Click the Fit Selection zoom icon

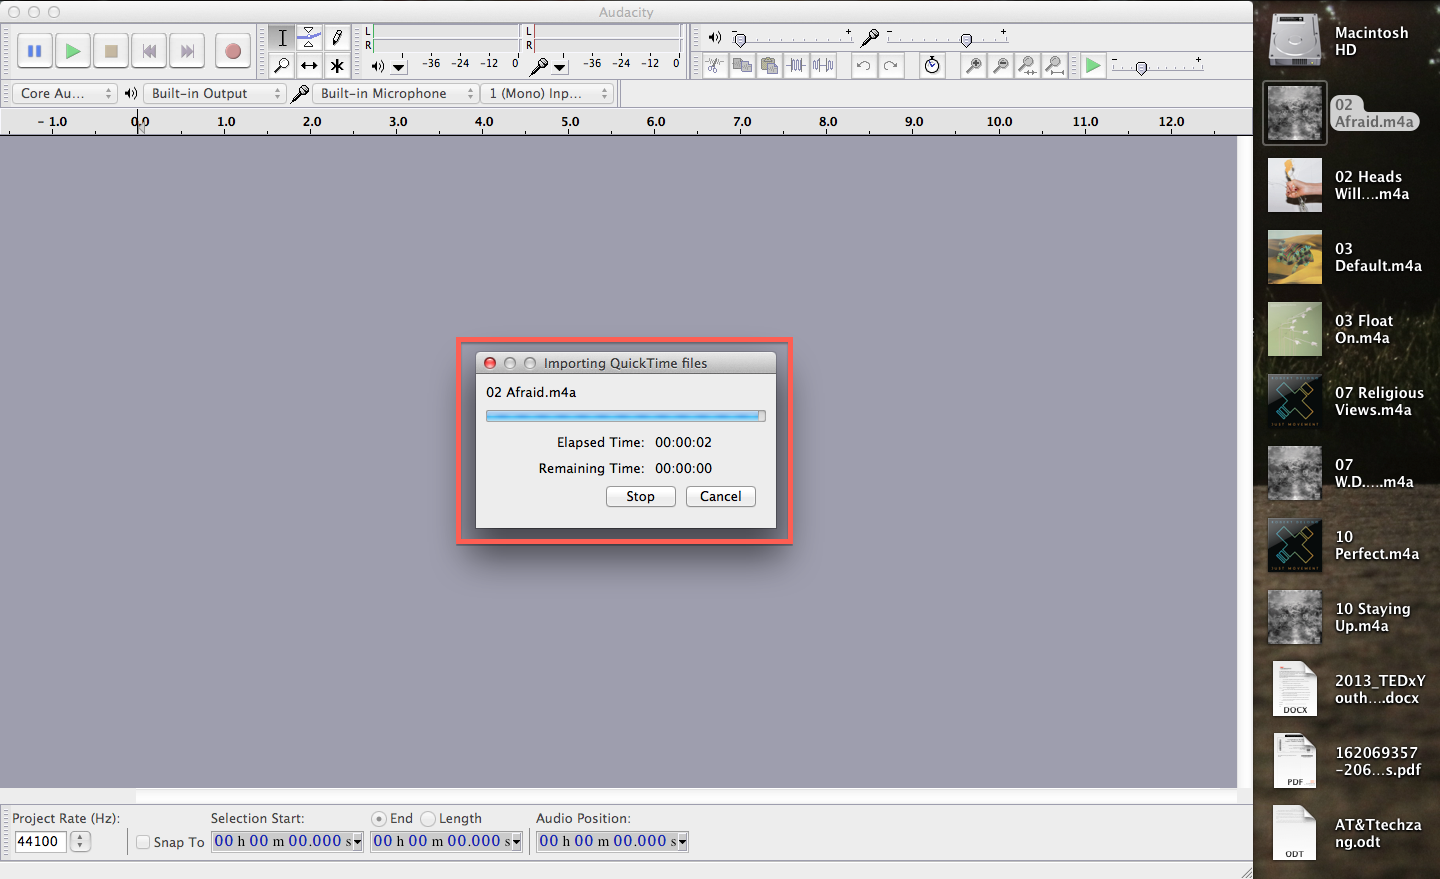pyautogui.click(x=1027, y=66)
